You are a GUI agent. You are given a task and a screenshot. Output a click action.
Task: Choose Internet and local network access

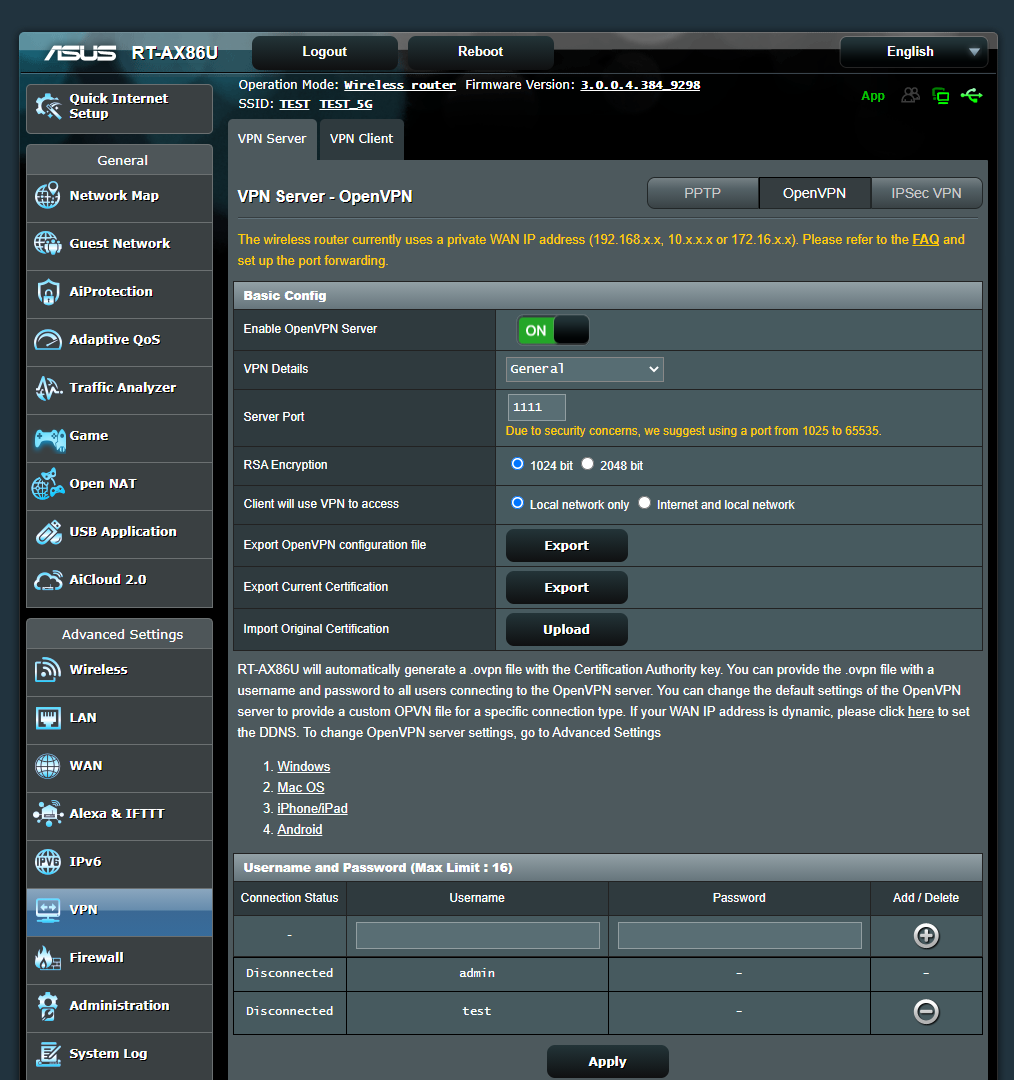pyautogui.click(x=645, y=502)
